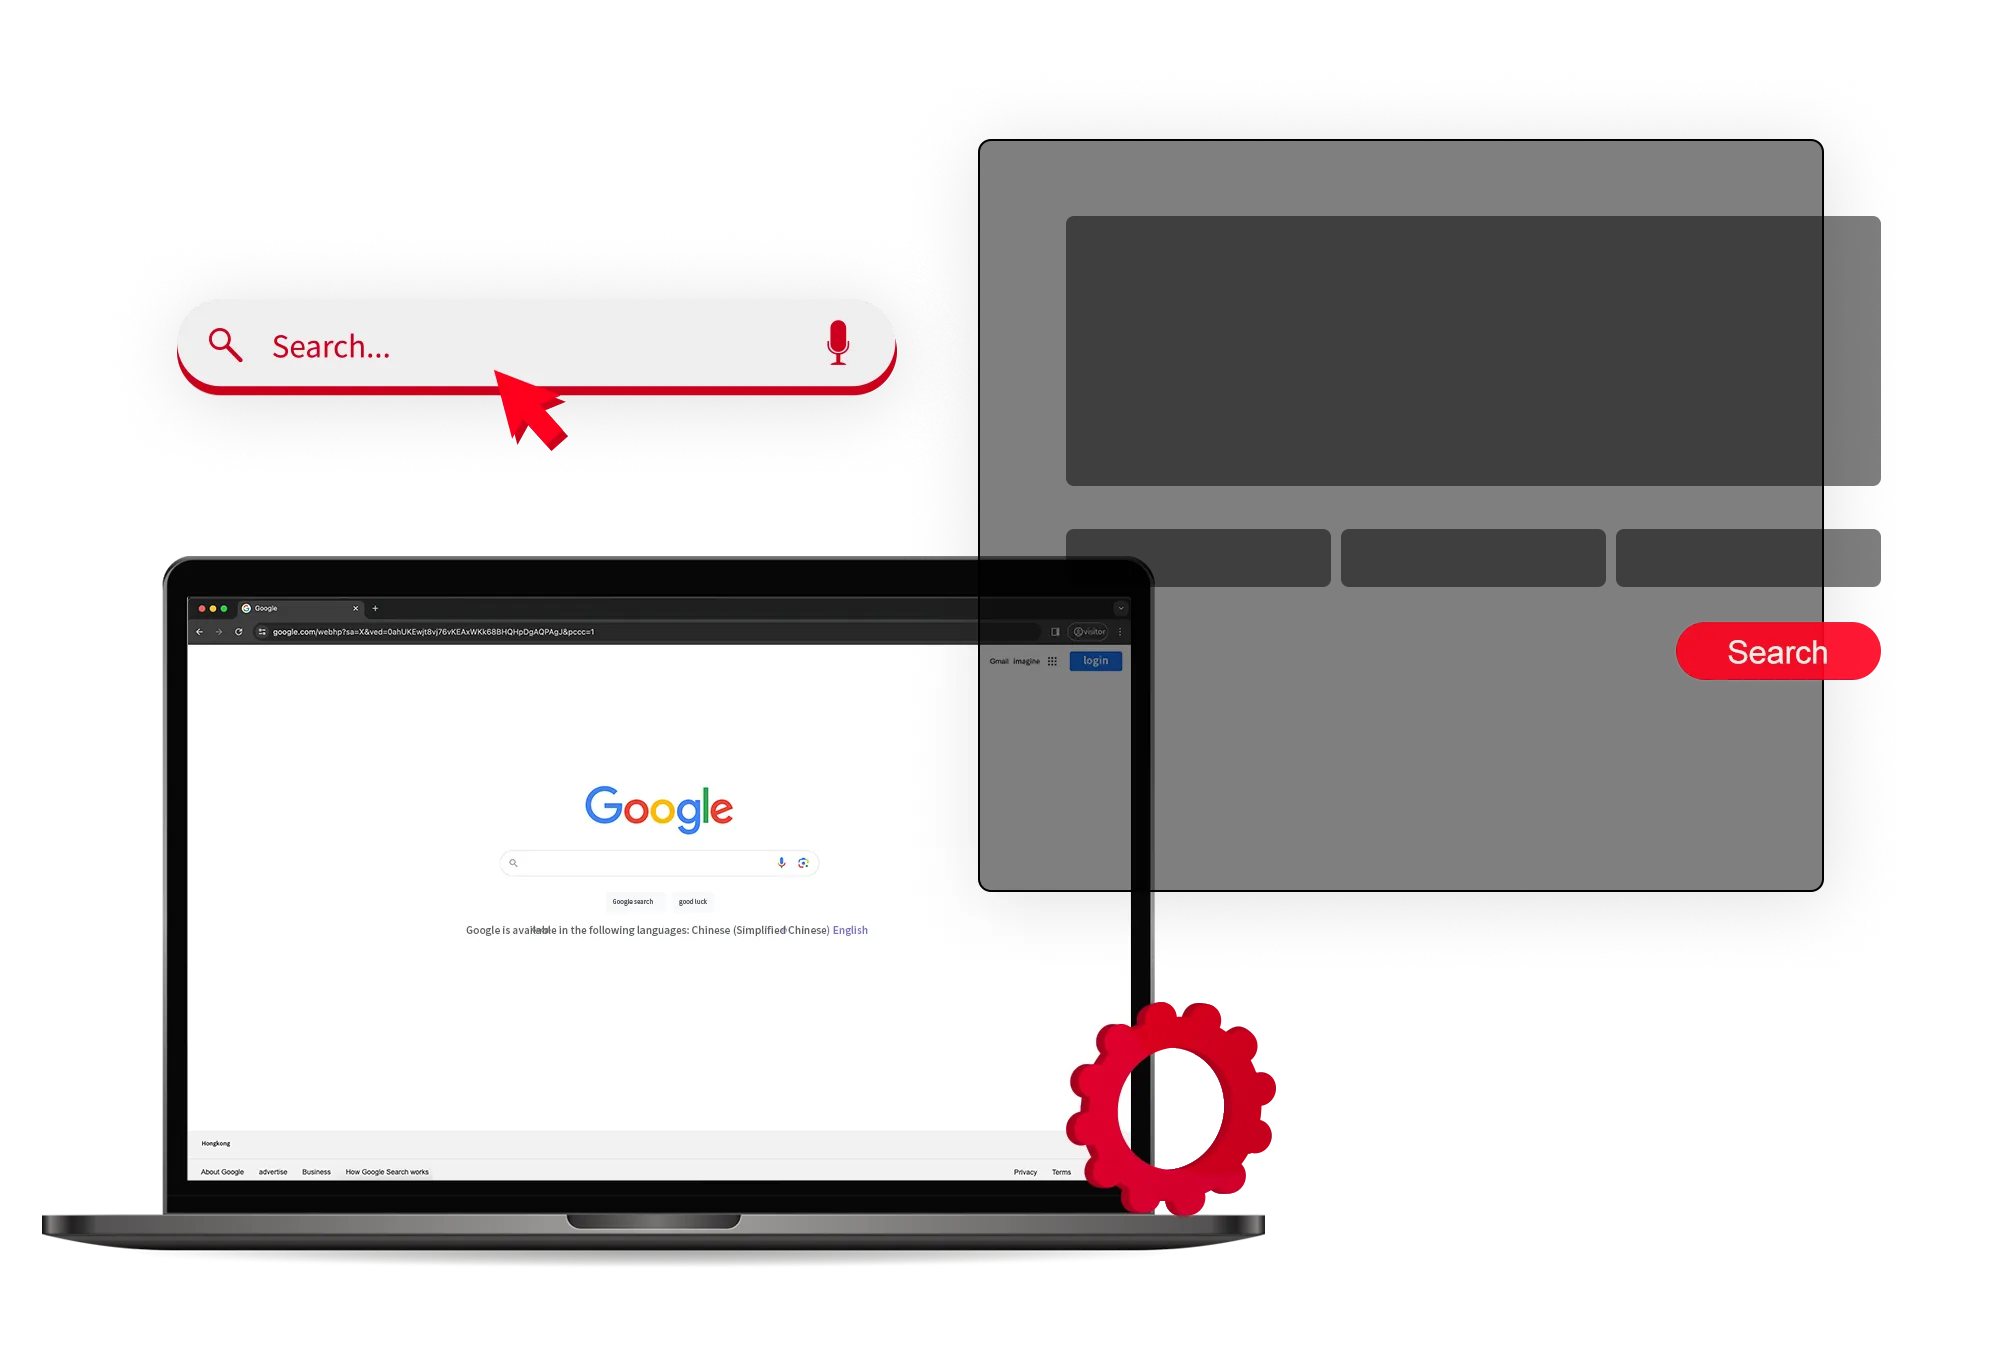Select the Images tab on Google
2000x1360 pixels.
[x=1024, y=660]
